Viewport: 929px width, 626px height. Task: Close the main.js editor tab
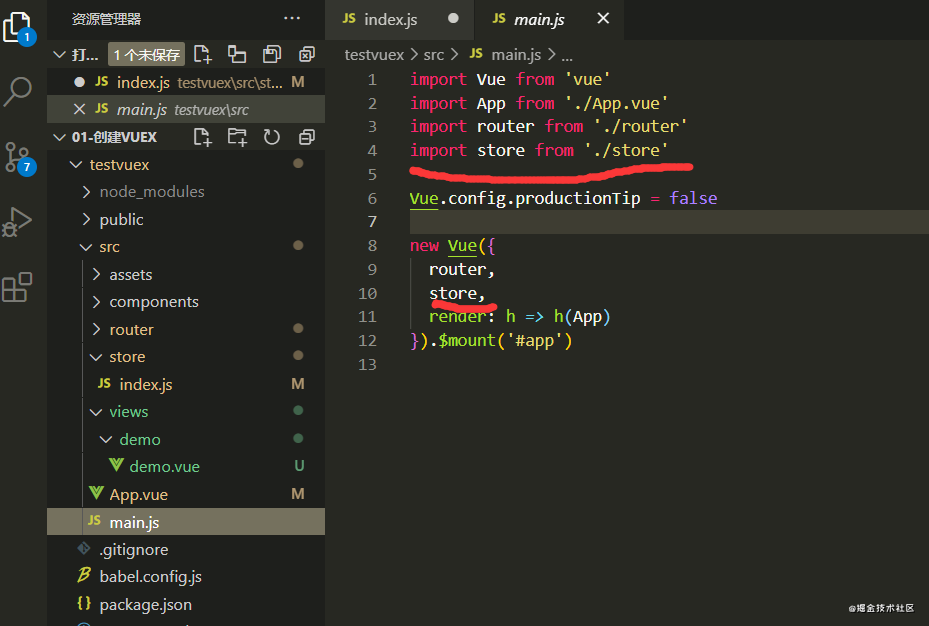pyautogui.click(x=603, y=18)
